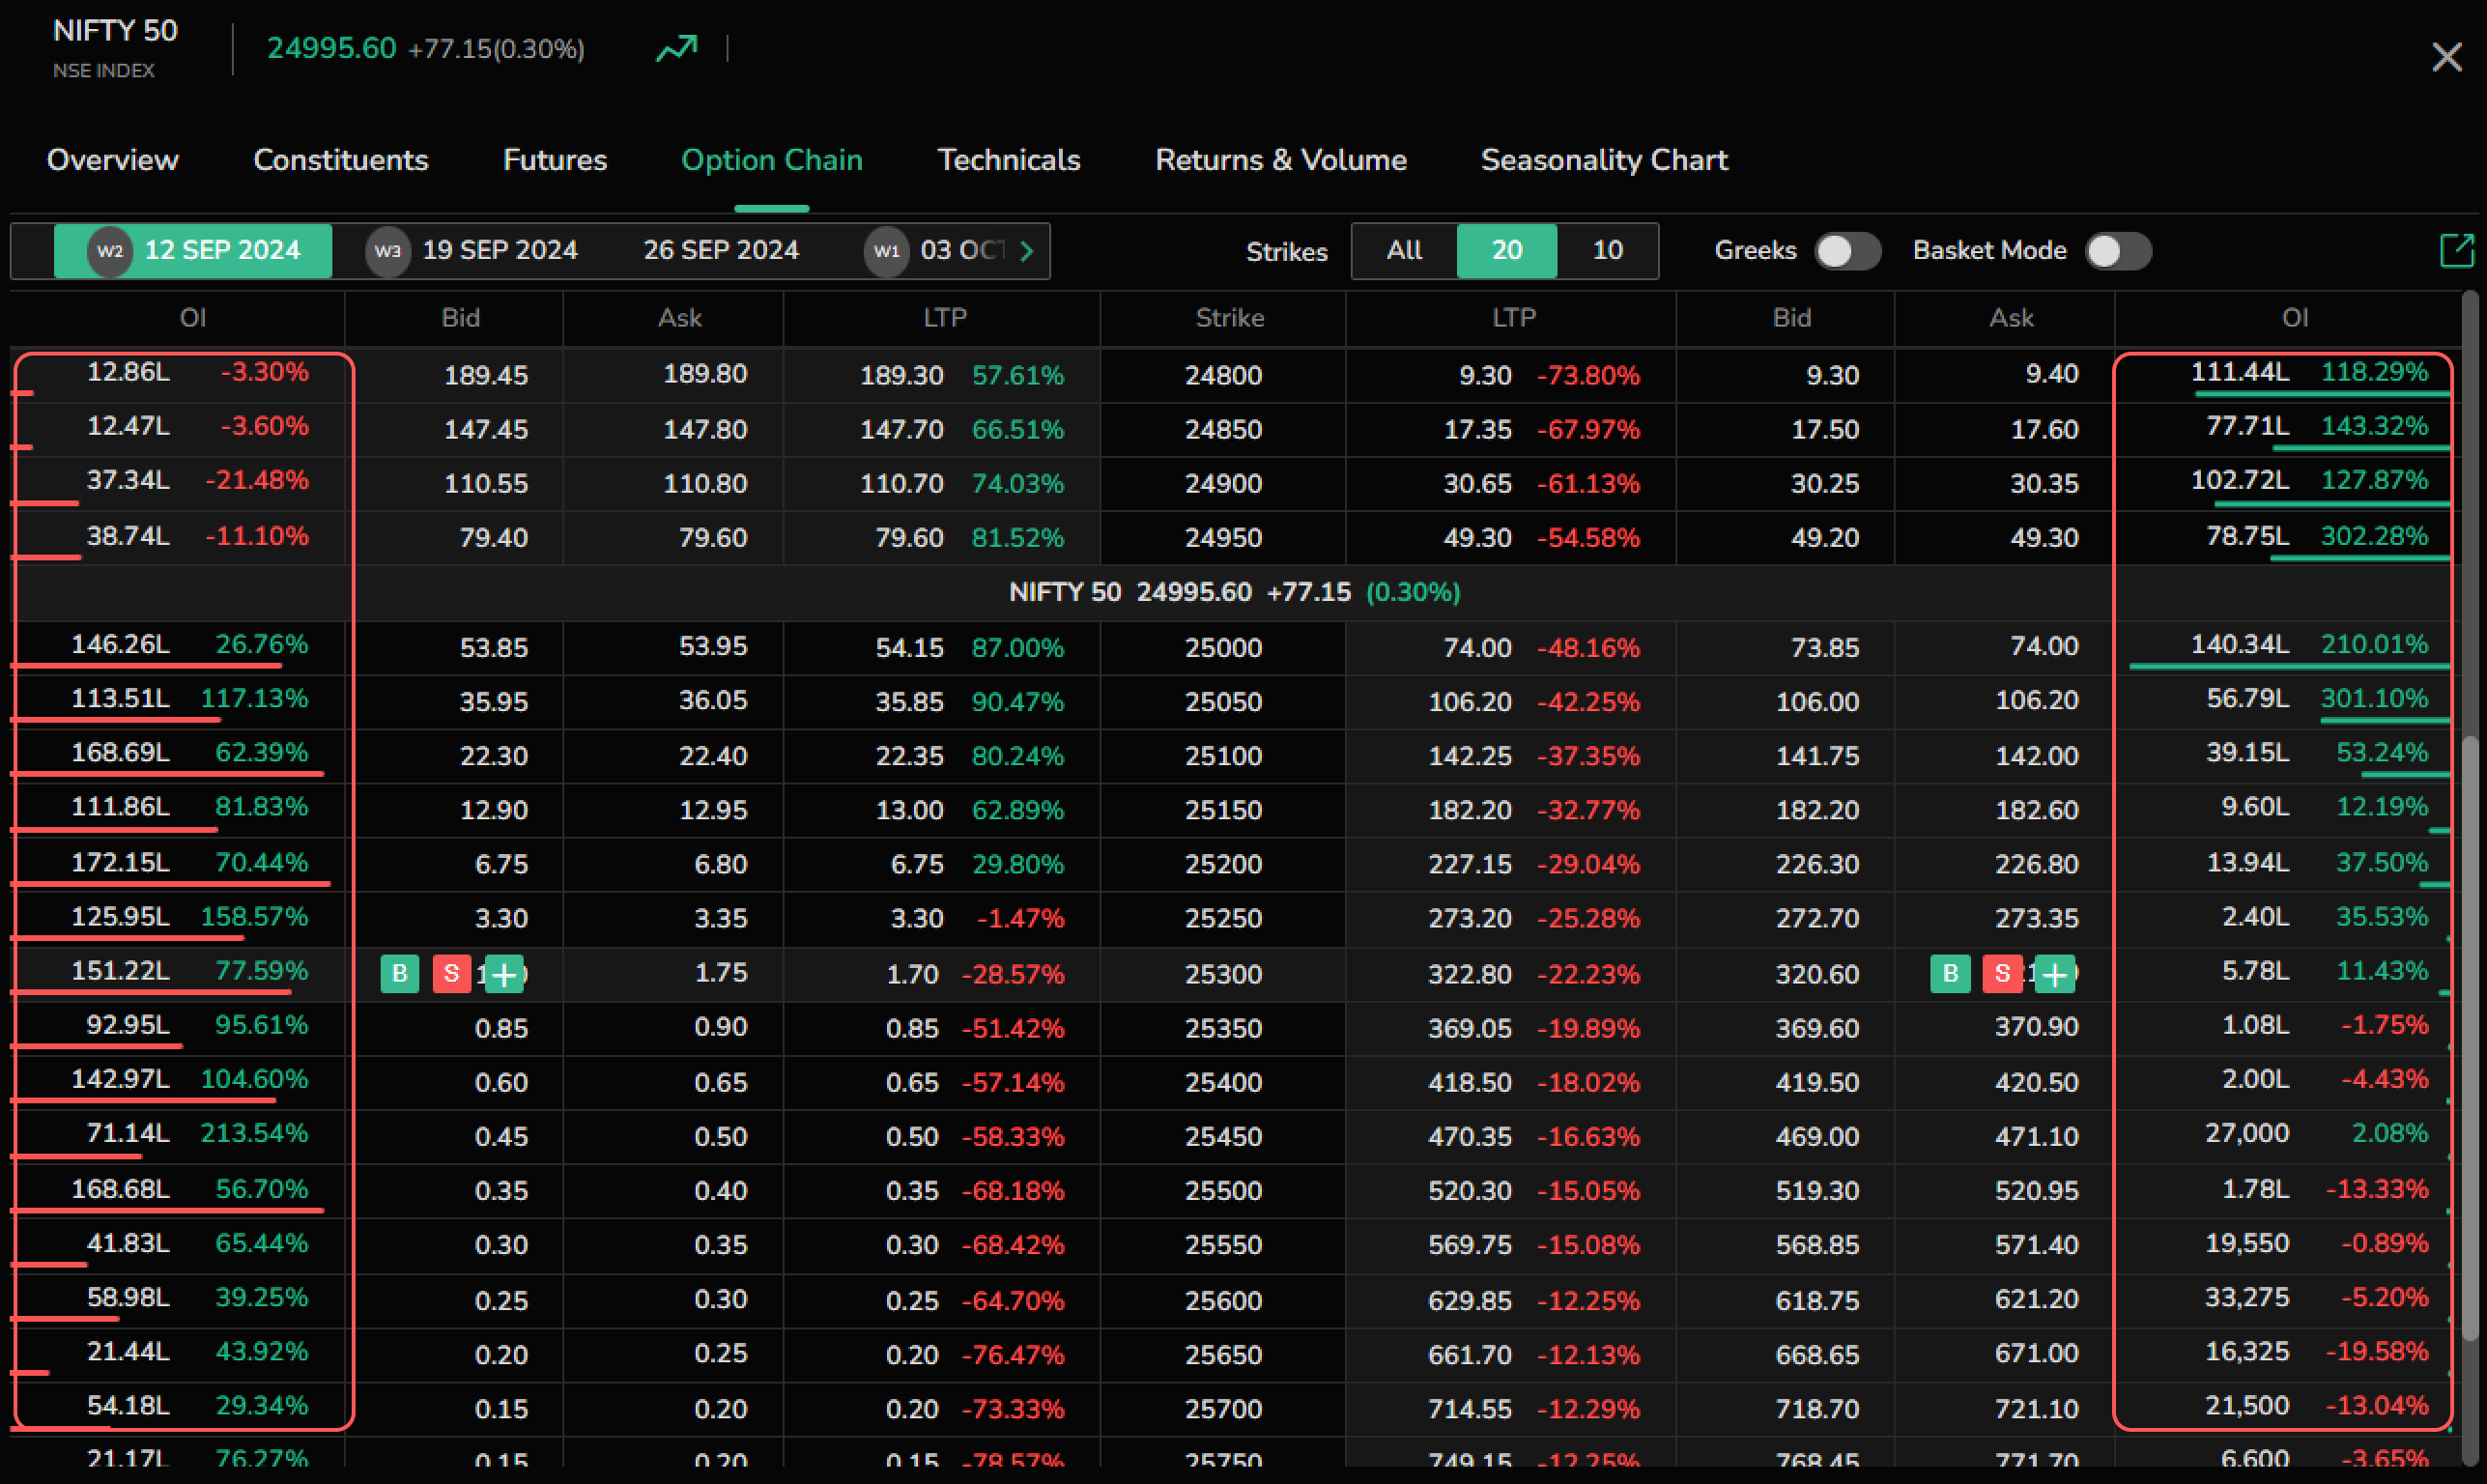This screenshot has height=1484, width=2487.
Task: Click call OI 38.74L at 24950
Action: (128, 536)
